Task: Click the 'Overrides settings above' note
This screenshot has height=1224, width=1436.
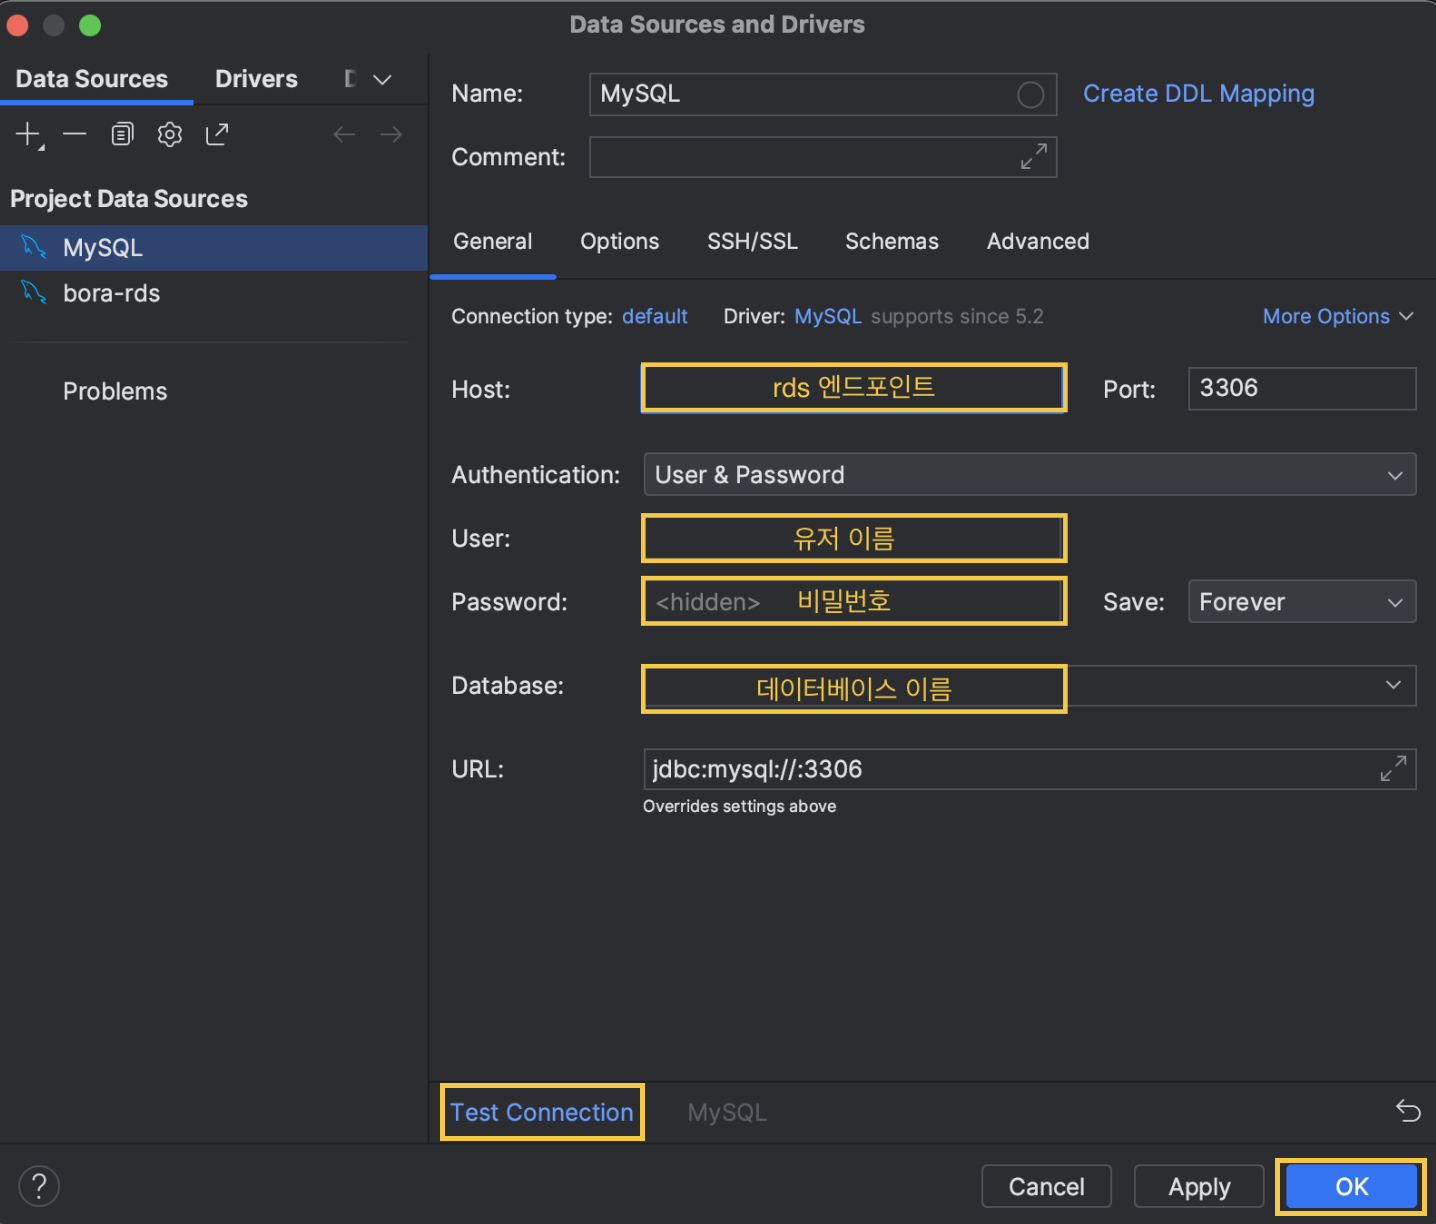Action: tap(739, 806)
